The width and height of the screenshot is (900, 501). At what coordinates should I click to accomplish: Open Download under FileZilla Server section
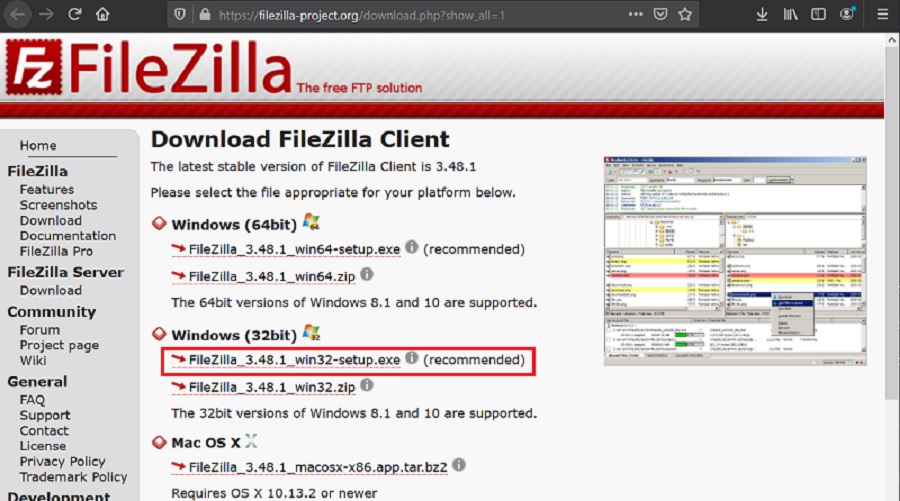[51, 290]
